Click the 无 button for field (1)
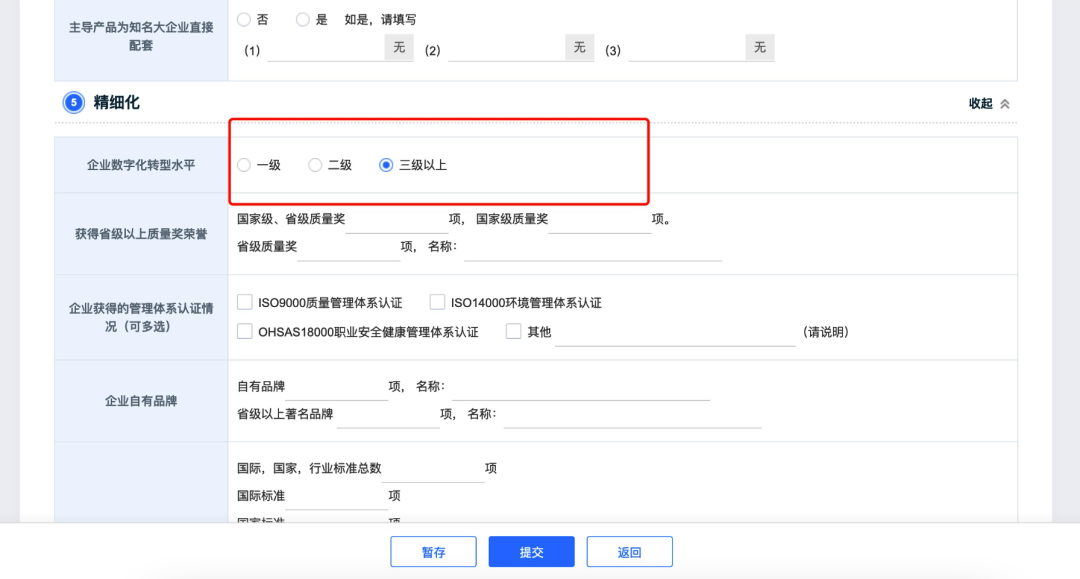The image size is (1080, 579). click(x=399, y=48)
